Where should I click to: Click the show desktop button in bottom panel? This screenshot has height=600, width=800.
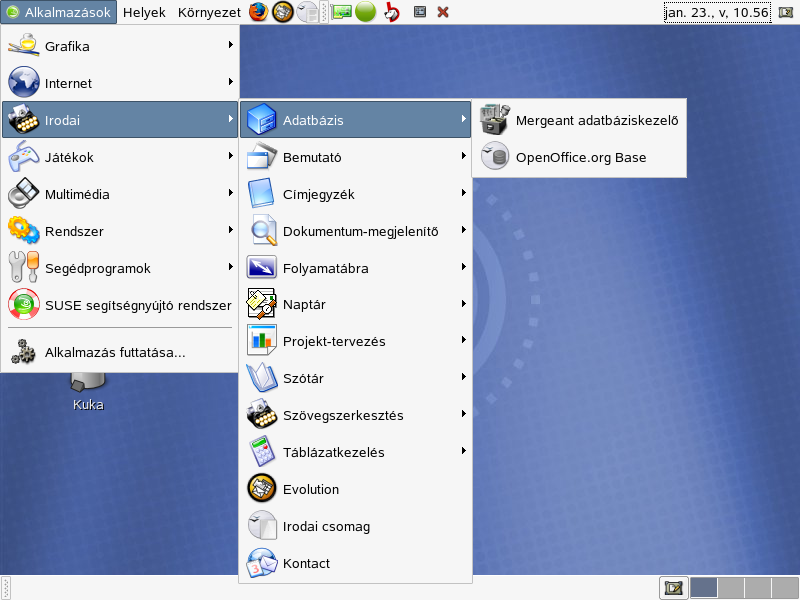click(673, 588)
